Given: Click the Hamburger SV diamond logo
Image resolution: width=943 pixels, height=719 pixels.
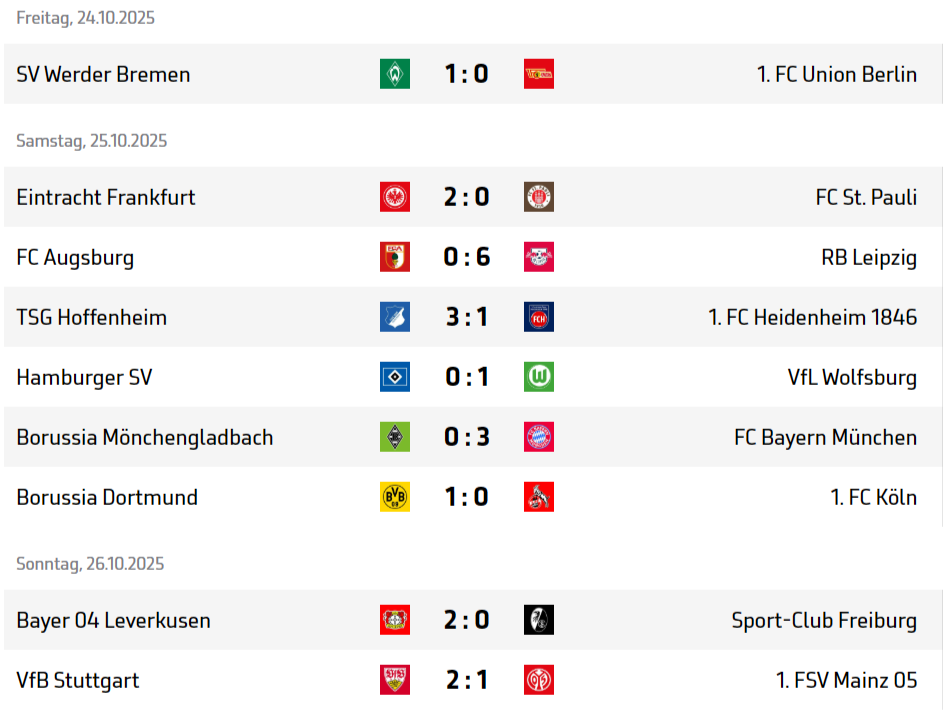Looking at the screenshot, I should [395, 377].
